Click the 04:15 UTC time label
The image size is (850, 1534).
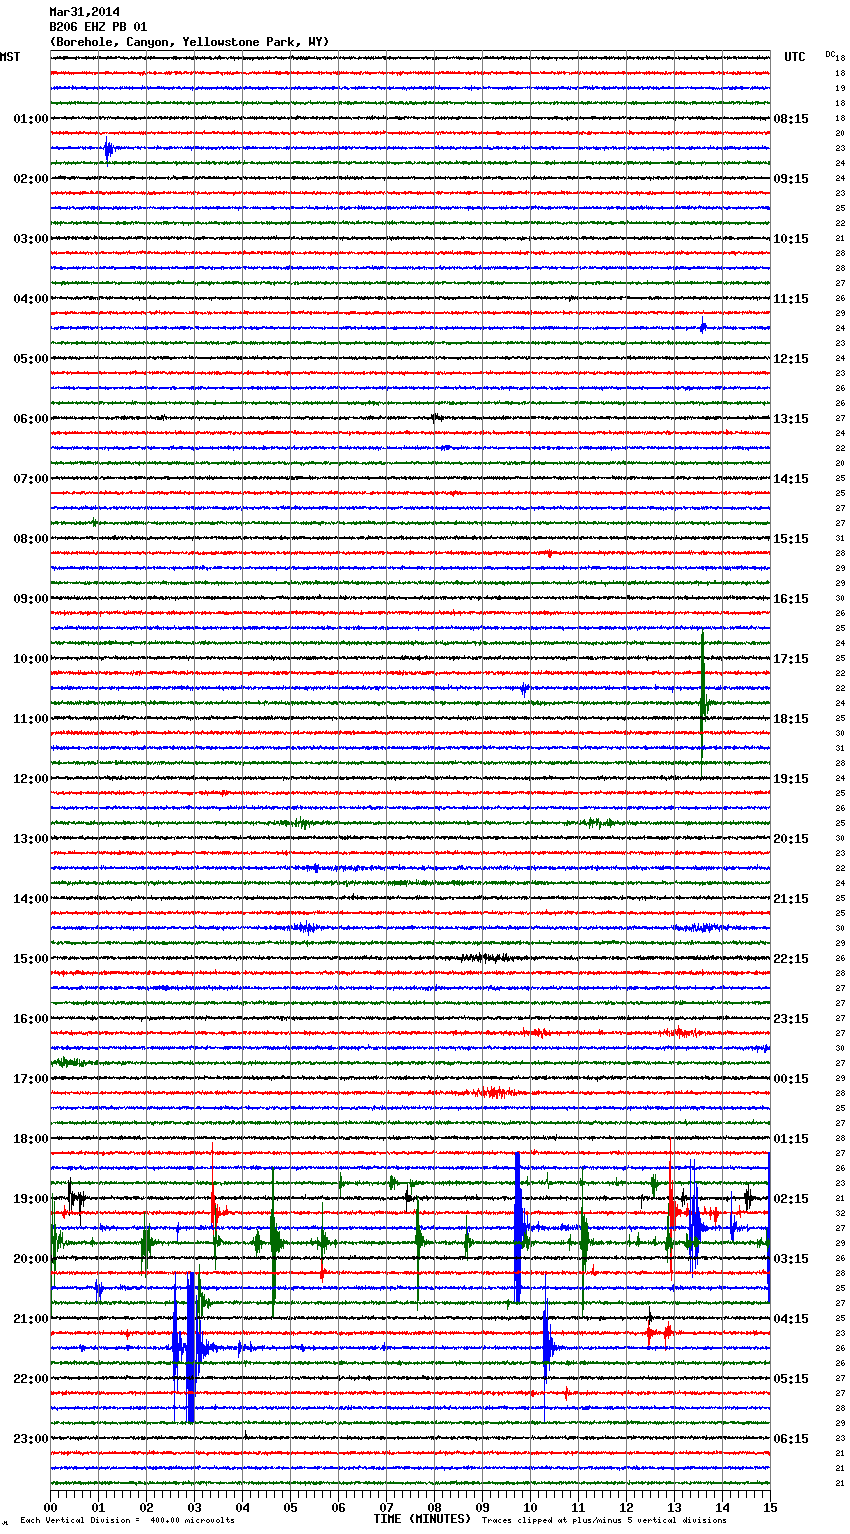tap(791, 1319)
